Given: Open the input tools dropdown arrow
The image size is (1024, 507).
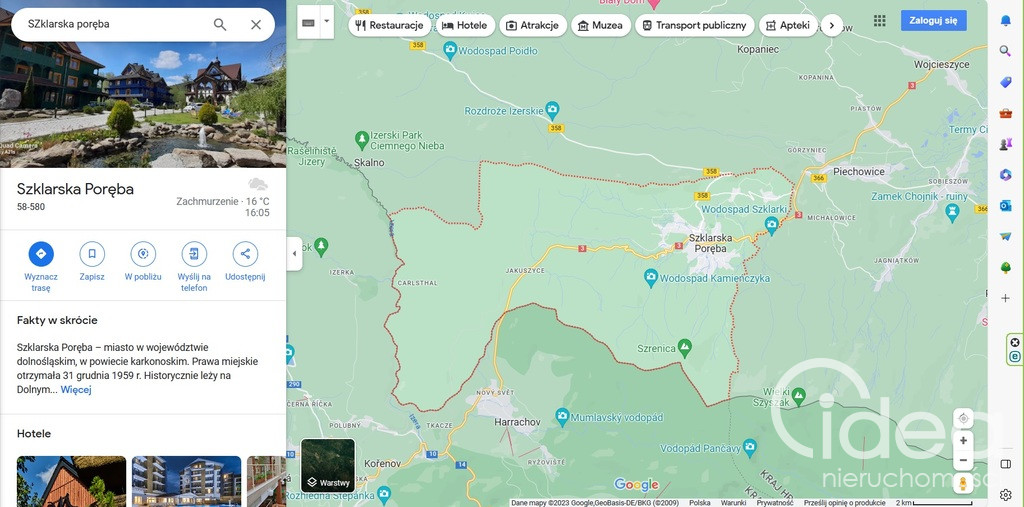Looking at the screenshot, I should click(327, 21).
